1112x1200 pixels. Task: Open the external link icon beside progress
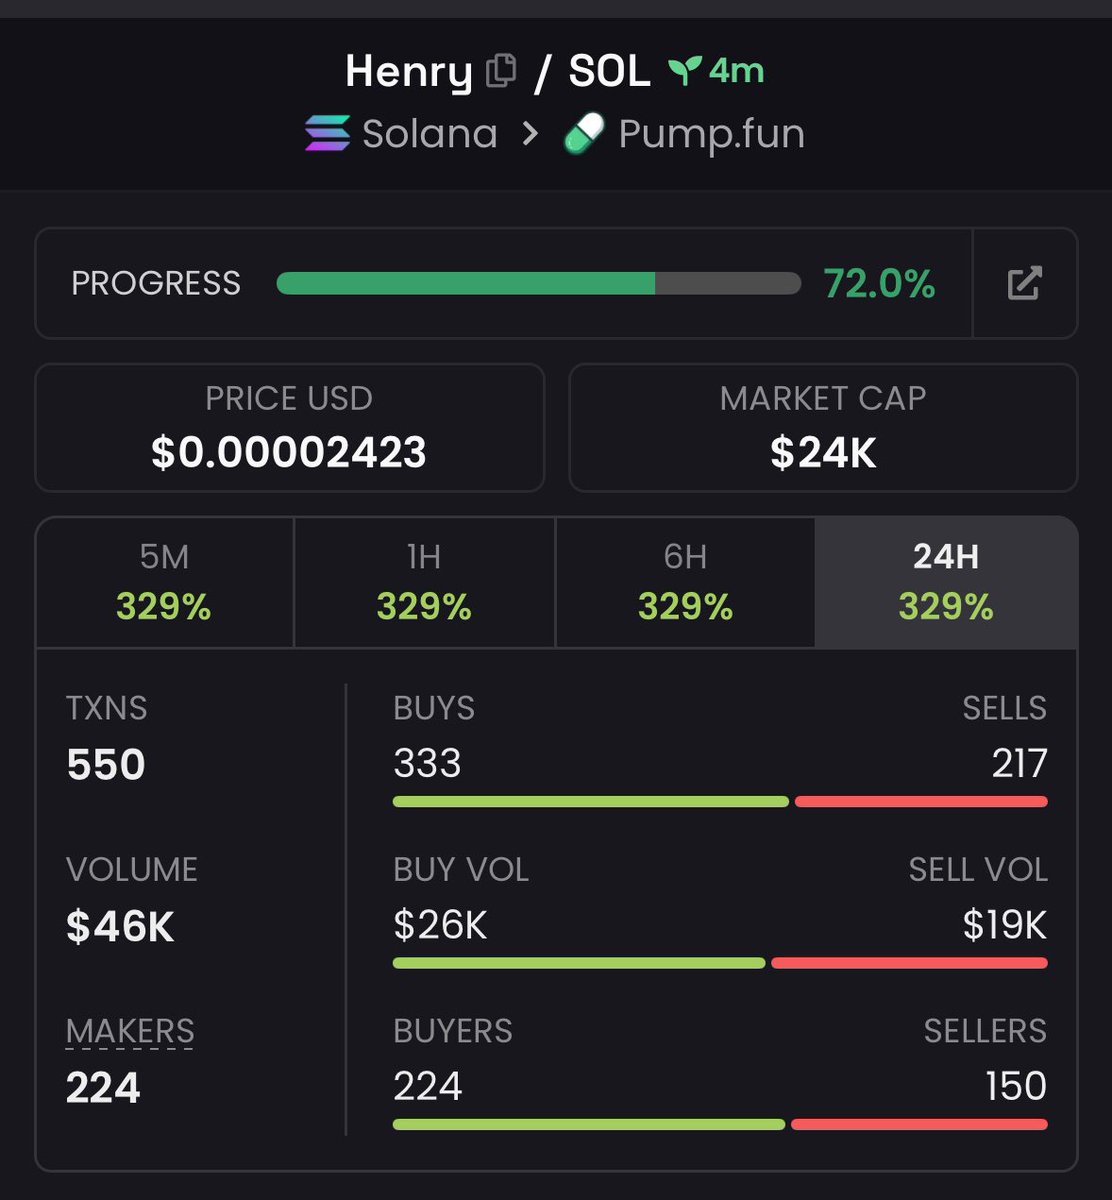(x=1024, y=283)
